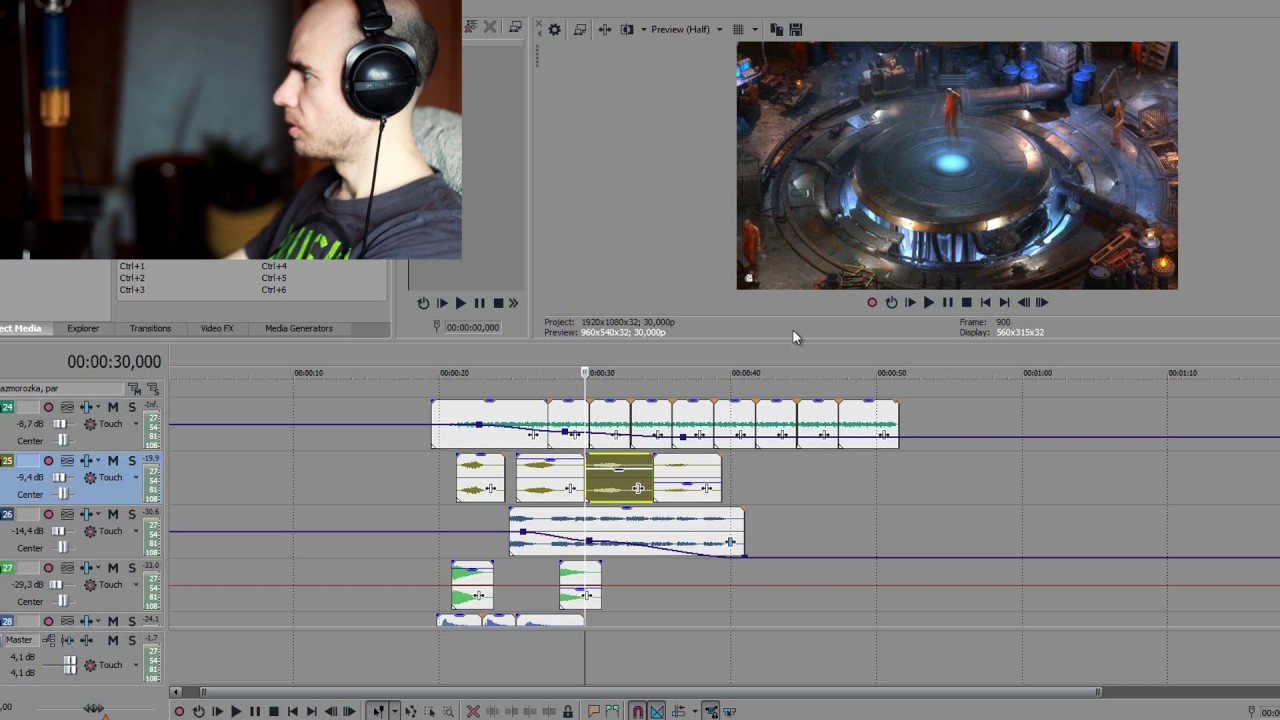Select Zoom Edit Tool in bottom toolbar
This screenshot has height=720, width=1280.
click(x=449, y=712)
